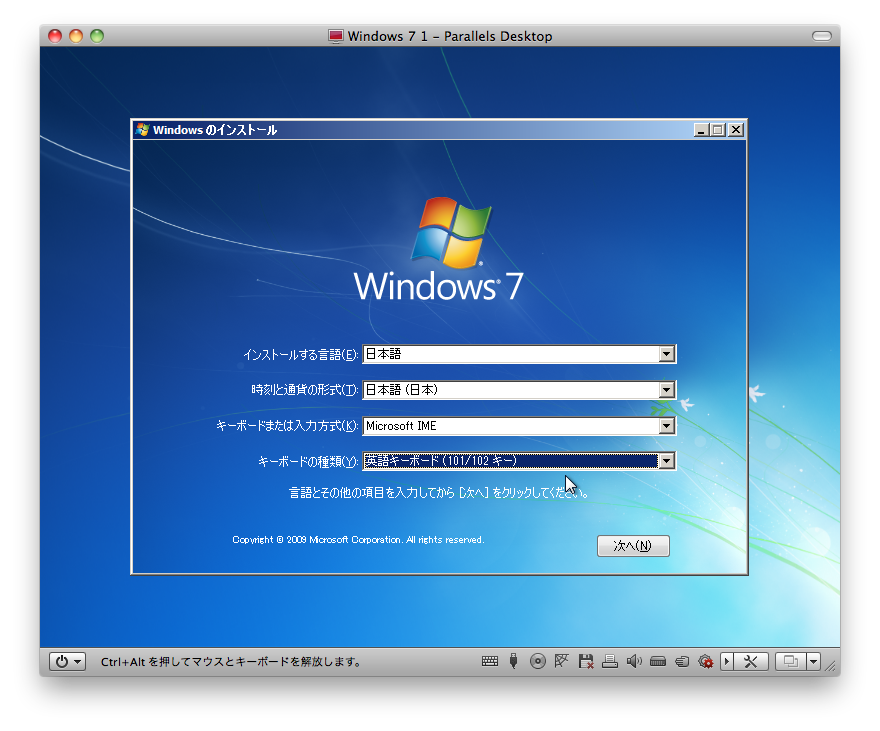The image size is (880, 731).
Task: Click the 次へ(N) Next button
Action: [633, 546]
